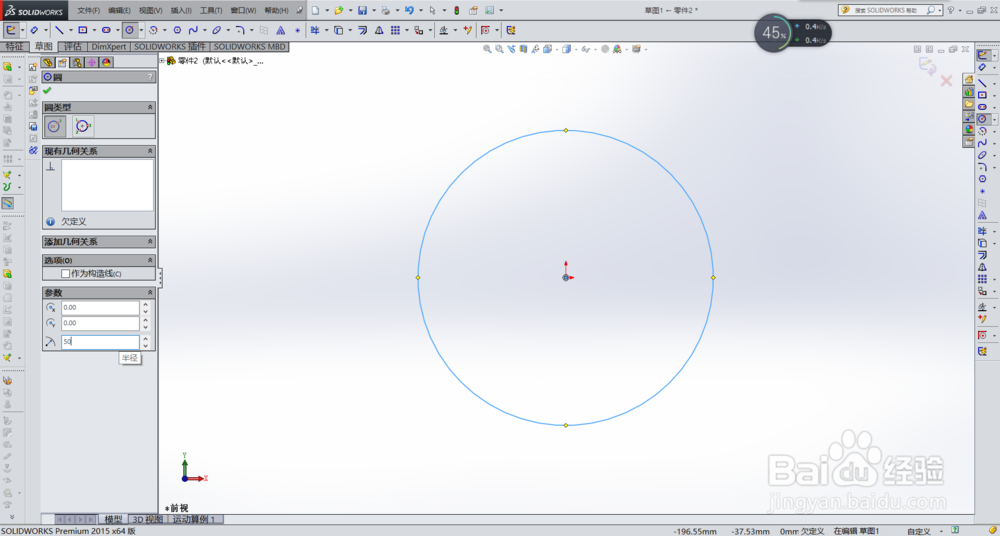
Task: Choose the center-based circle type button
Action: [x=54, y=126]
